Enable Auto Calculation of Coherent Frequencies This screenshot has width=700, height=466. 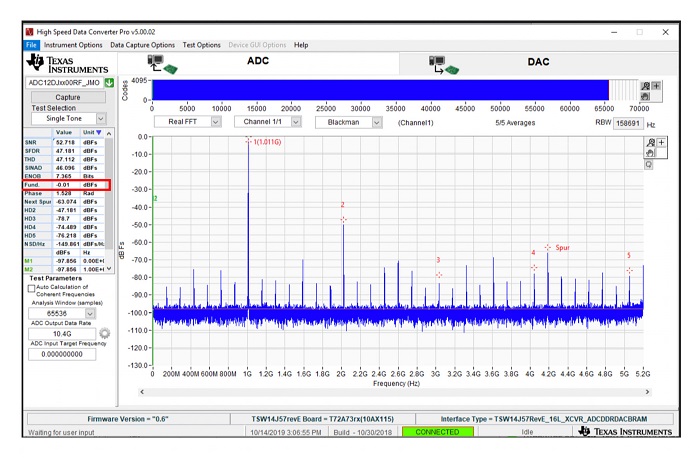click(x=31, y=289)
